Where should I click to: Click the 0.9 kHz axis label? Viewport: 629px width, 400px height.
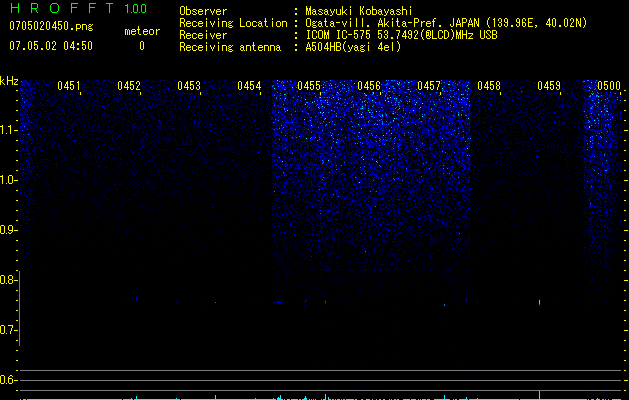pos(8,230)
